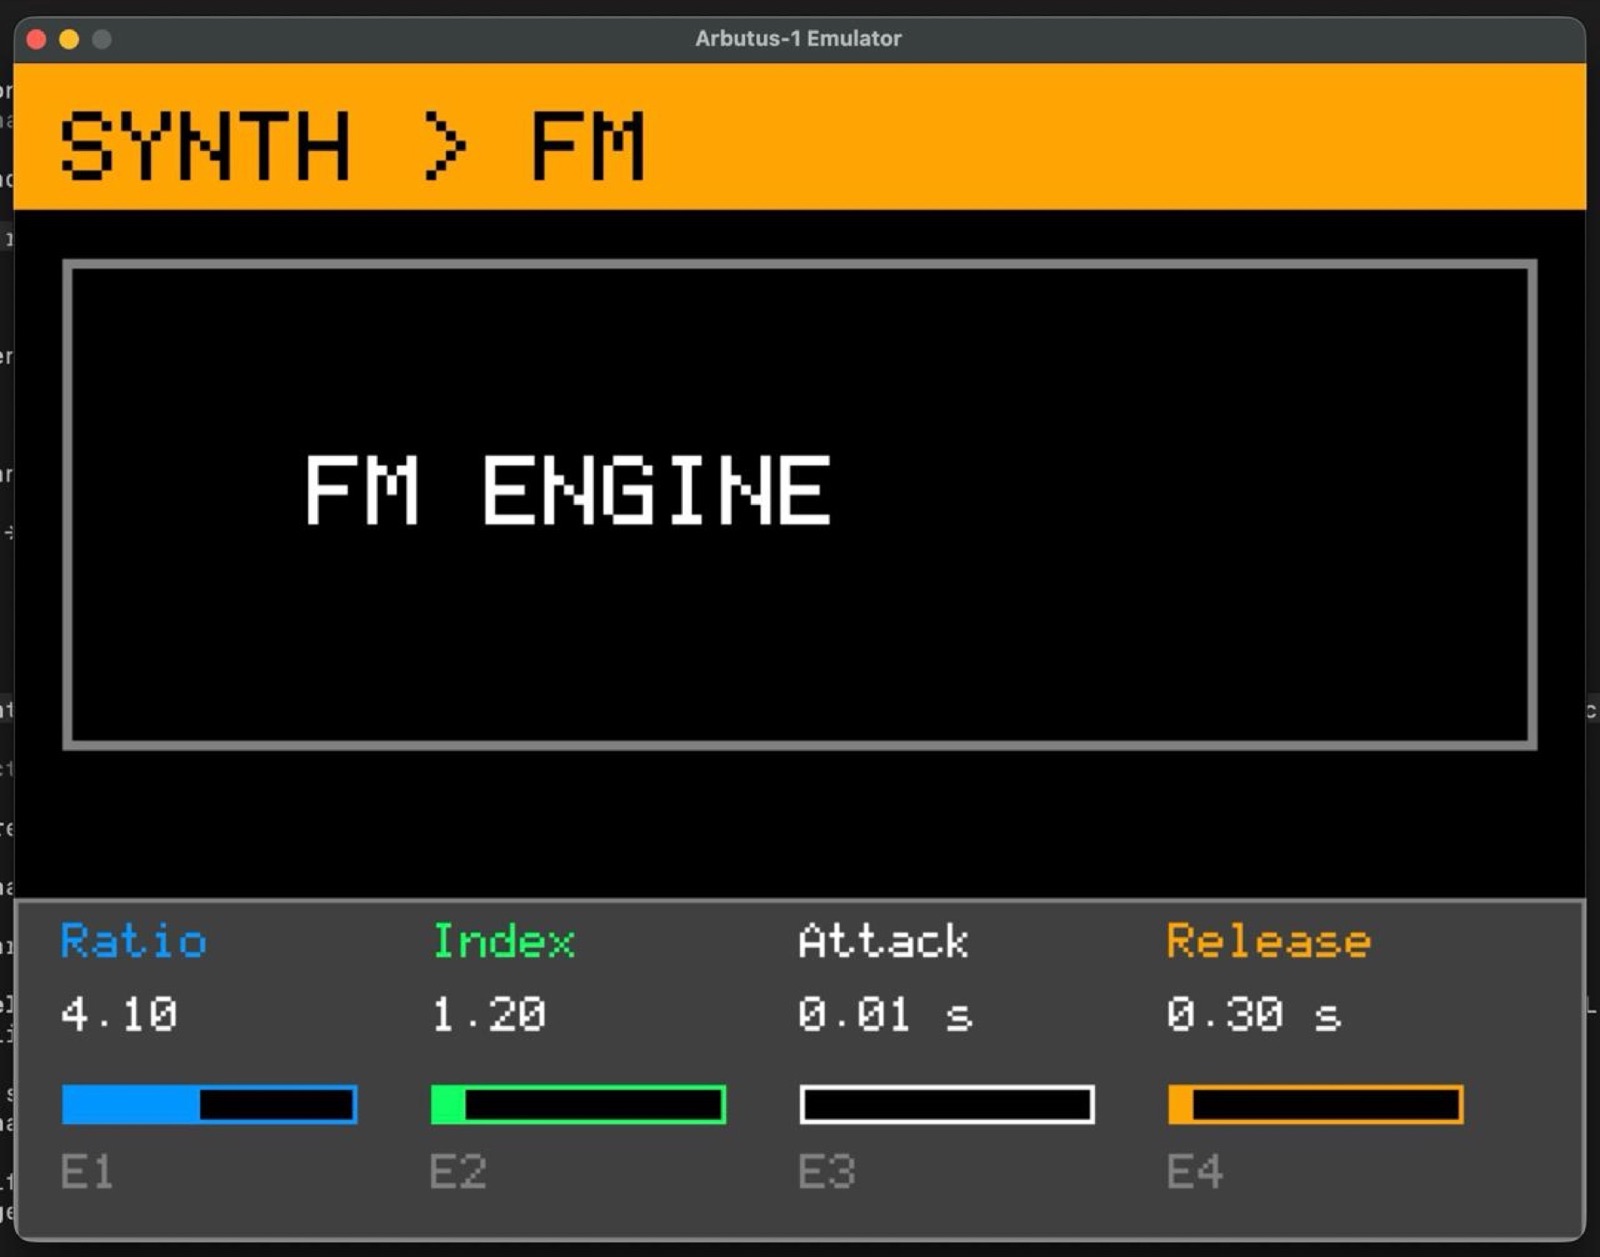Click the SYNTH > FM breadcrumb header

[352, 146]
